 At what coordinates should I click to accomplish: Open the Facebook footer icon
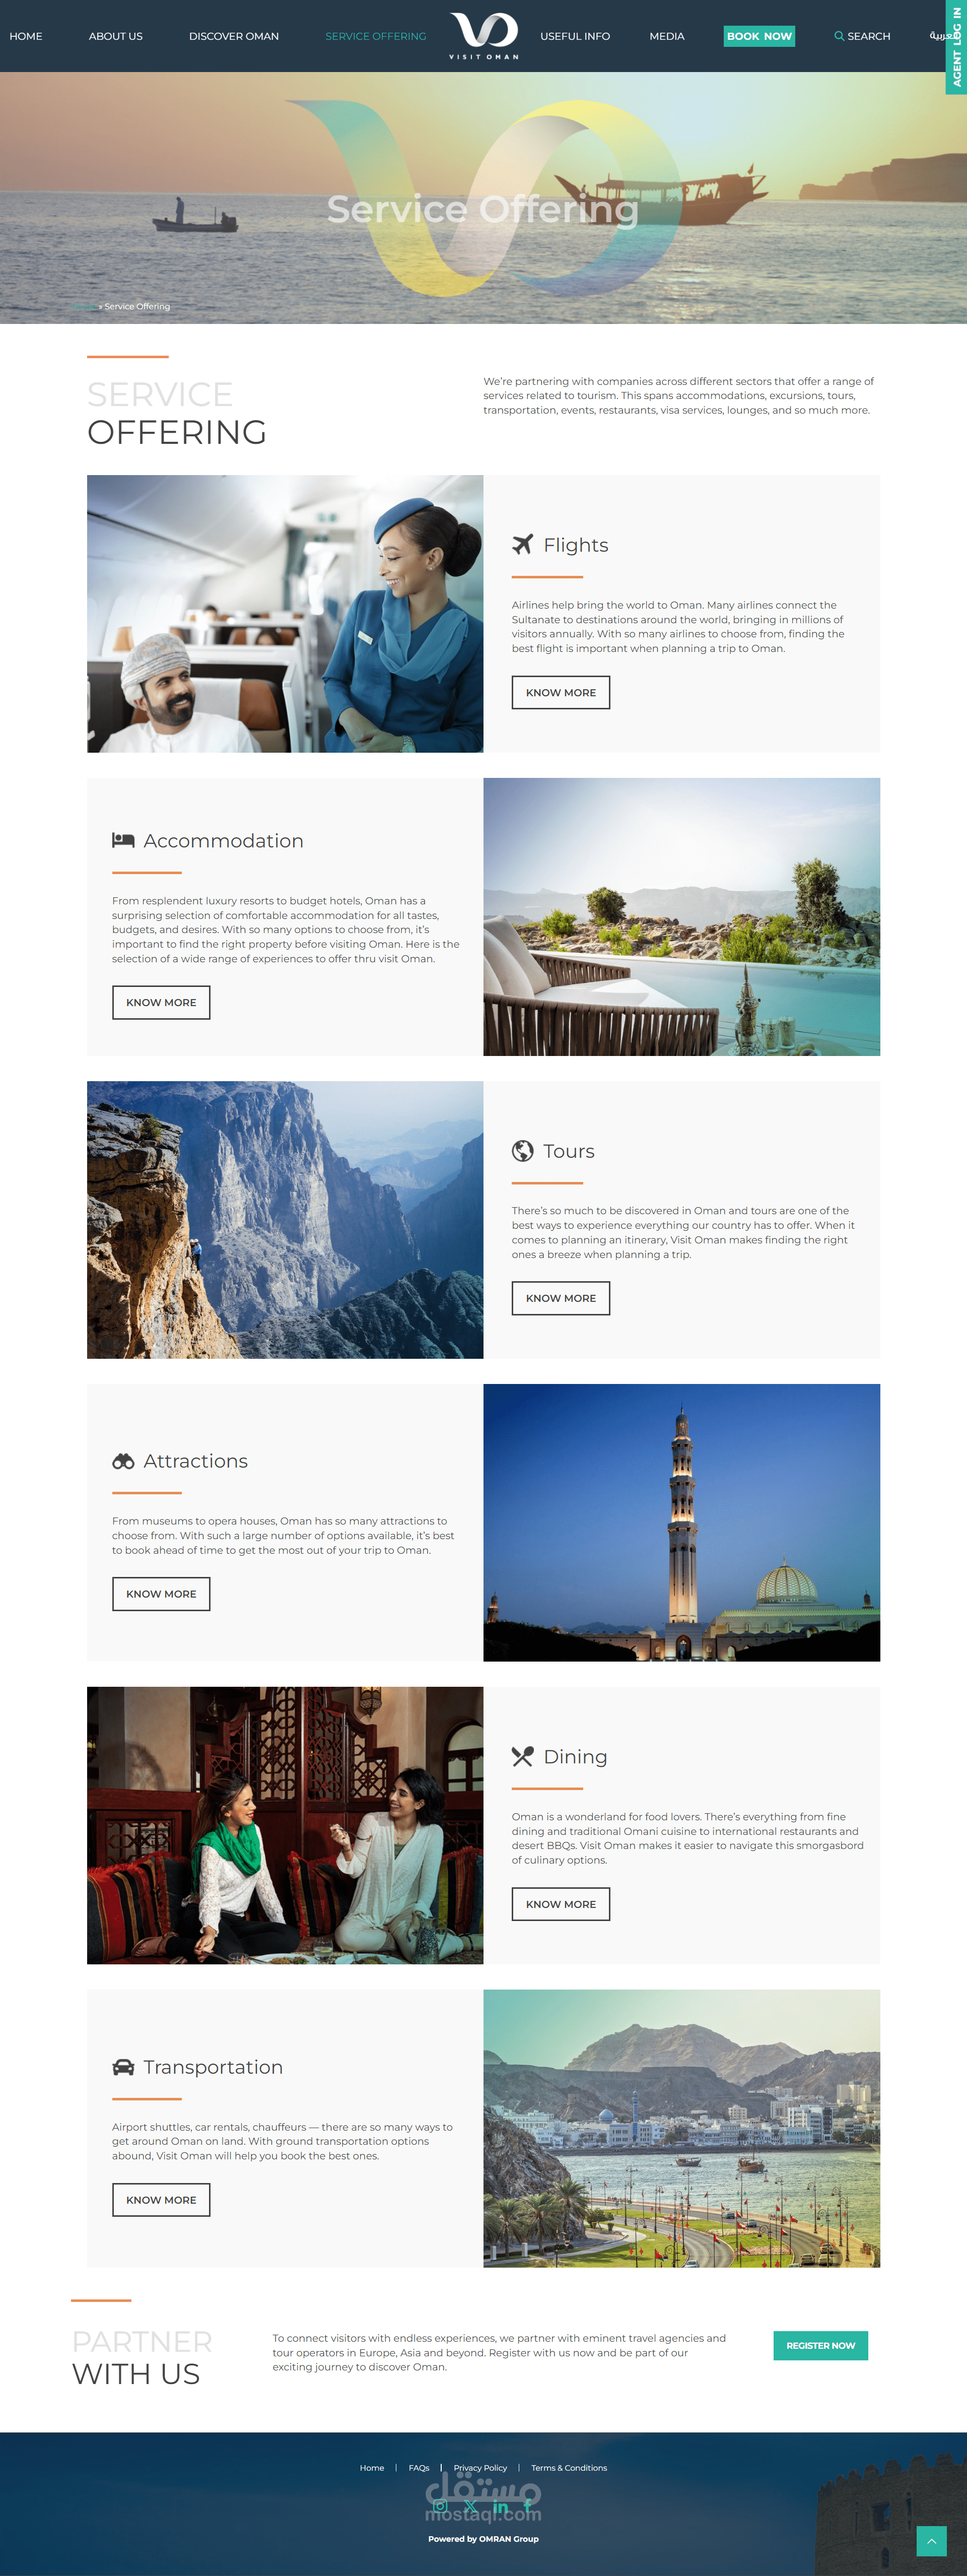(528, 2506)
